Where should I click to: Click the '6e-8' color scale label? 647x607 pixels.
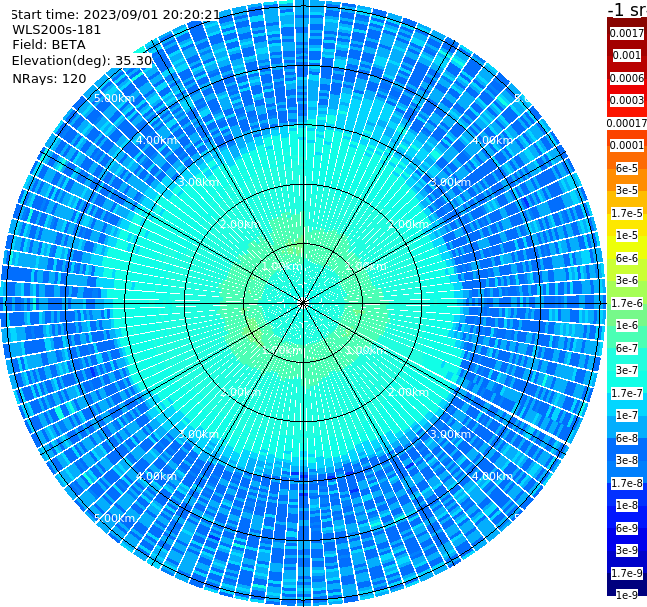(x=627, y=438)
